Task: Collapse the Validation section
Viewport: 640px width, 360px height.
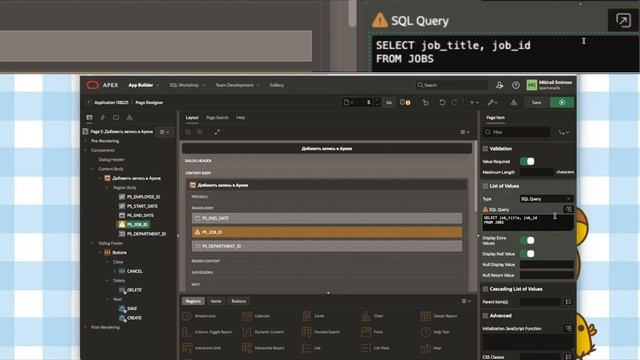Action: (x=485, y=149)
